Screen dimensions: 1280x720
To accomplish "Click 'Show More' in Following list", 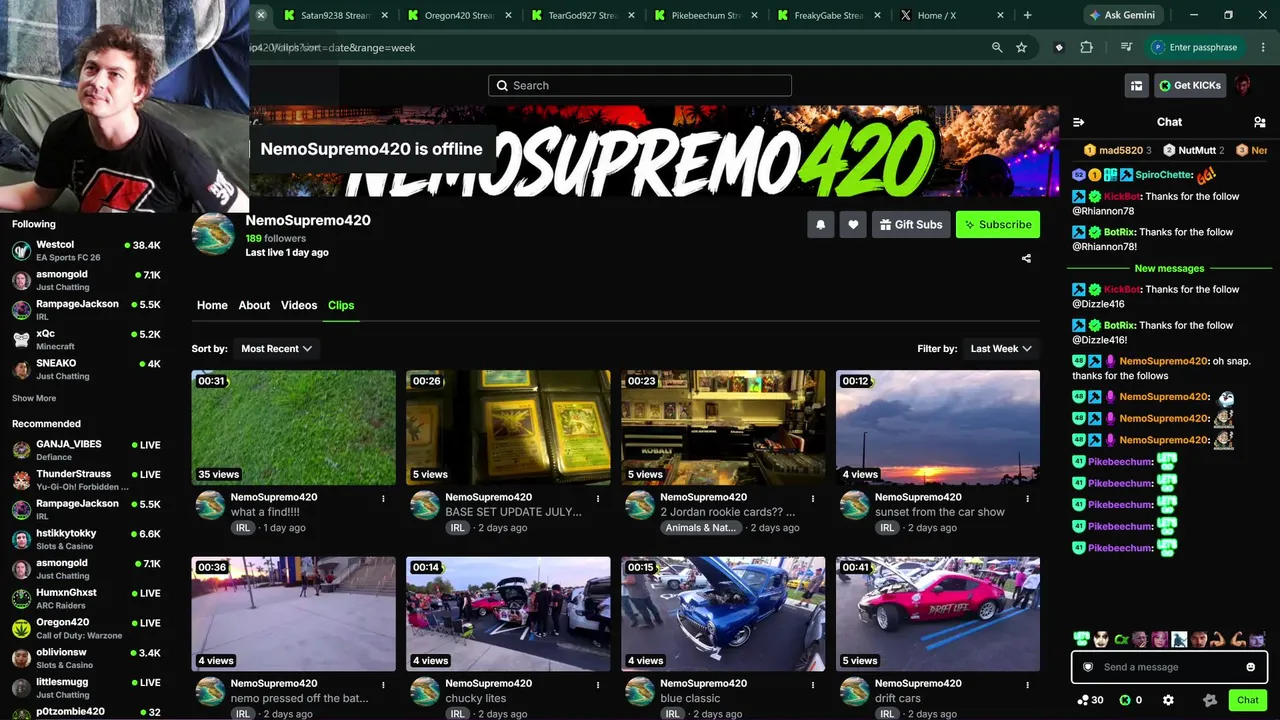I will click(x=34, y=398).
